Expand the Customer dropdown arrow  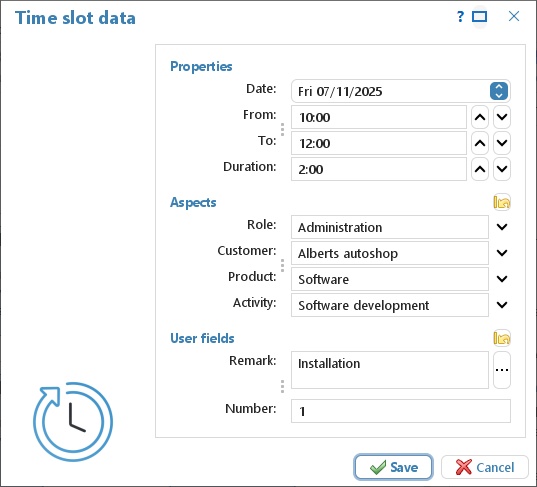tap(502, 253)
